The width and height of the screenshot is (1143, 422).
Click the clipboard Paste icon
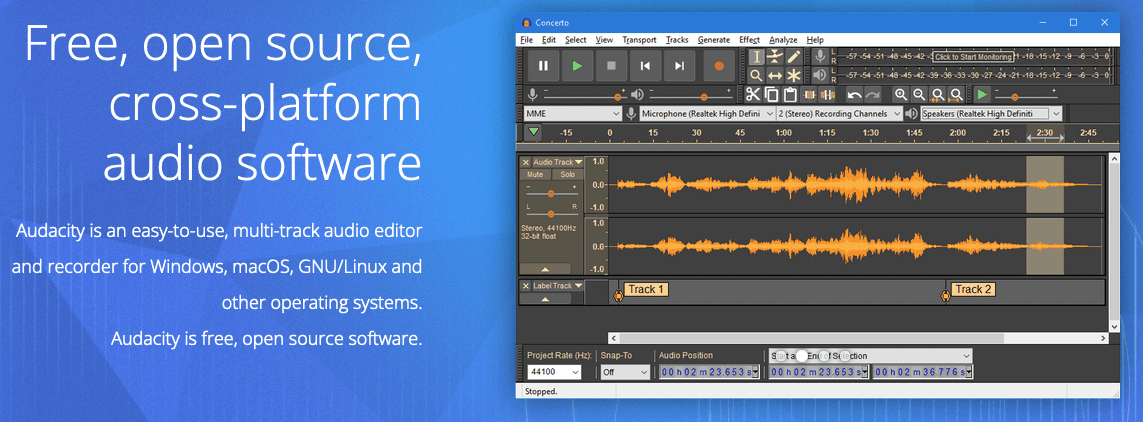pos(790,94)
